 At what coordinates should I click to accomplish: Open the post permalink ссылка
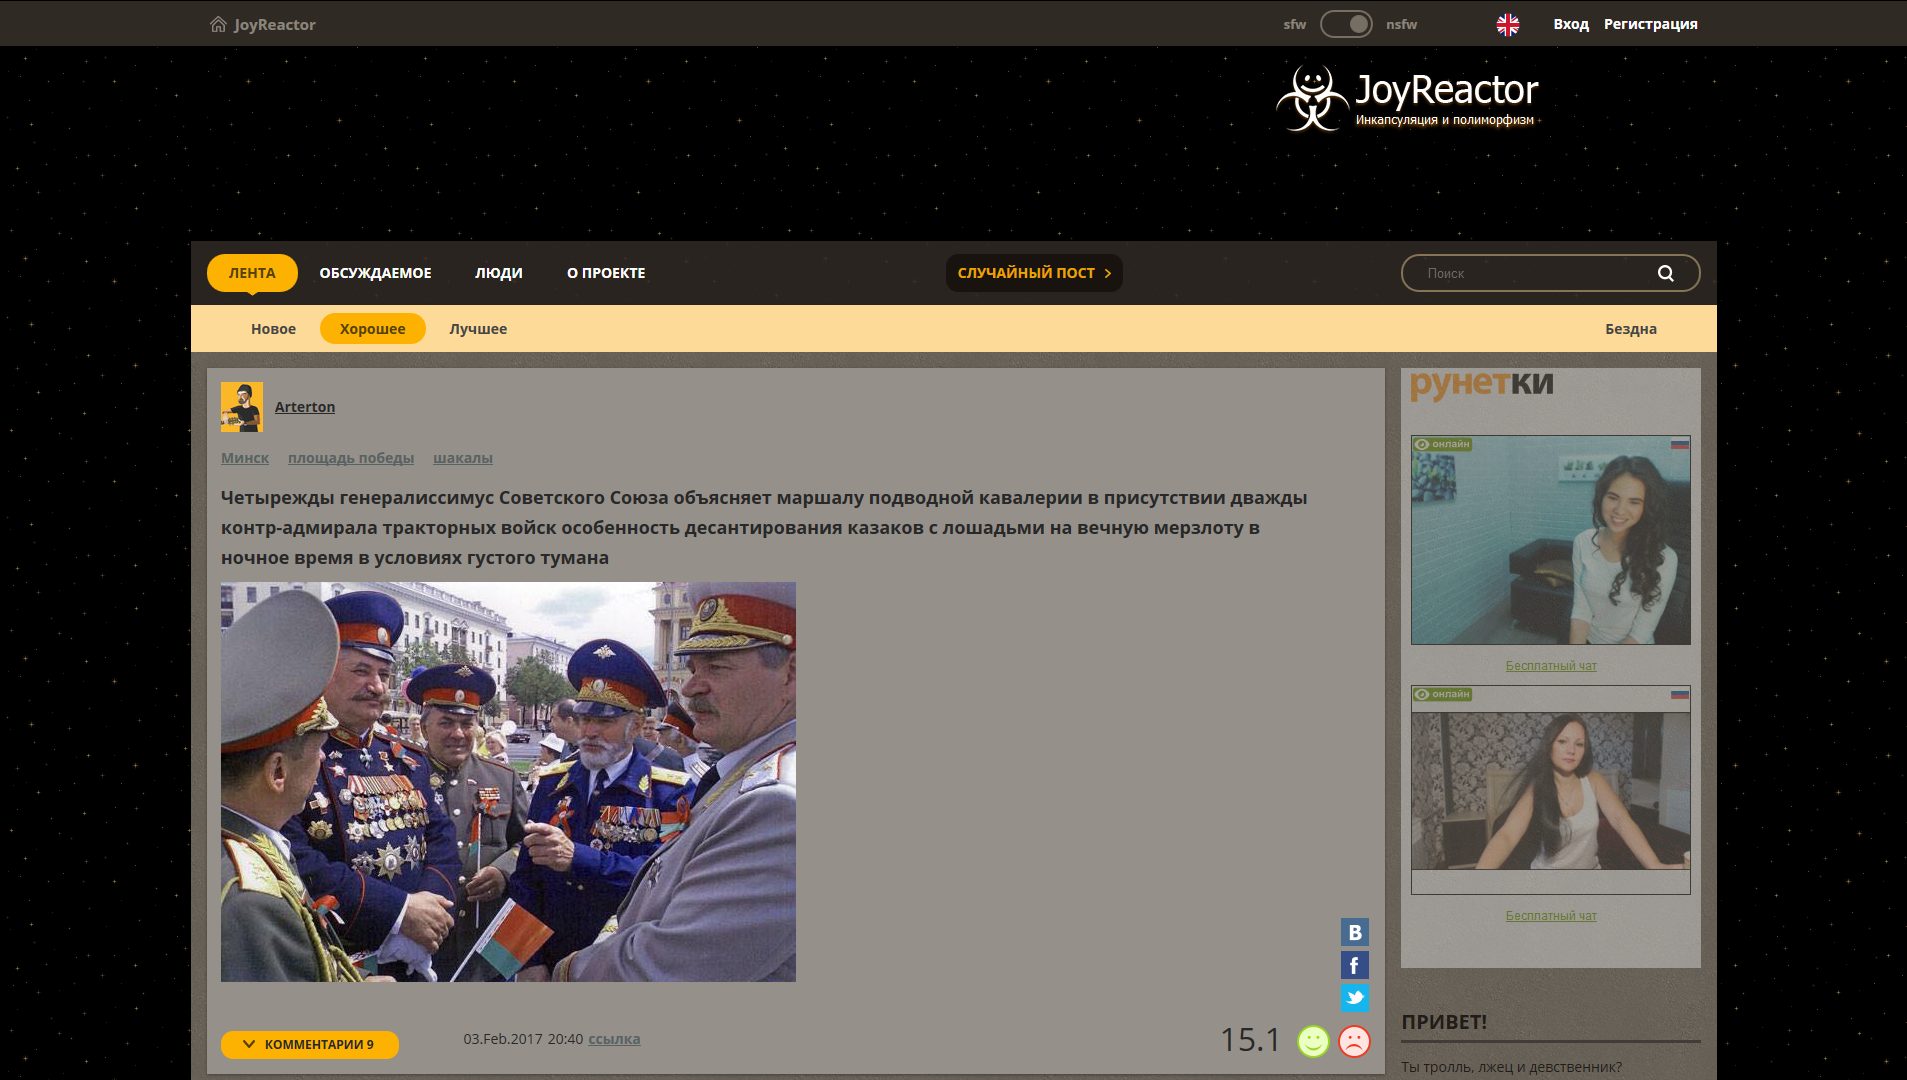[614, 1039]
